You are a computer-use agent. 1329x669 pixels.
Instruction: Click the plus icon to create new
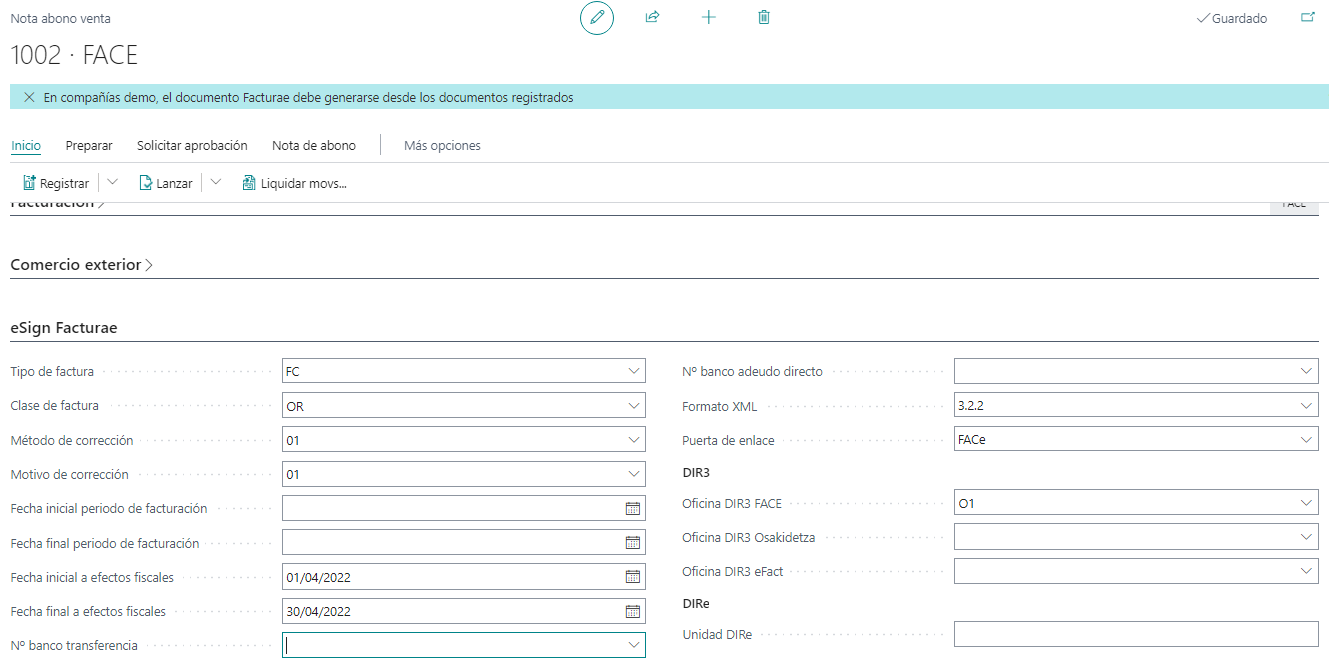click(709, 18)
